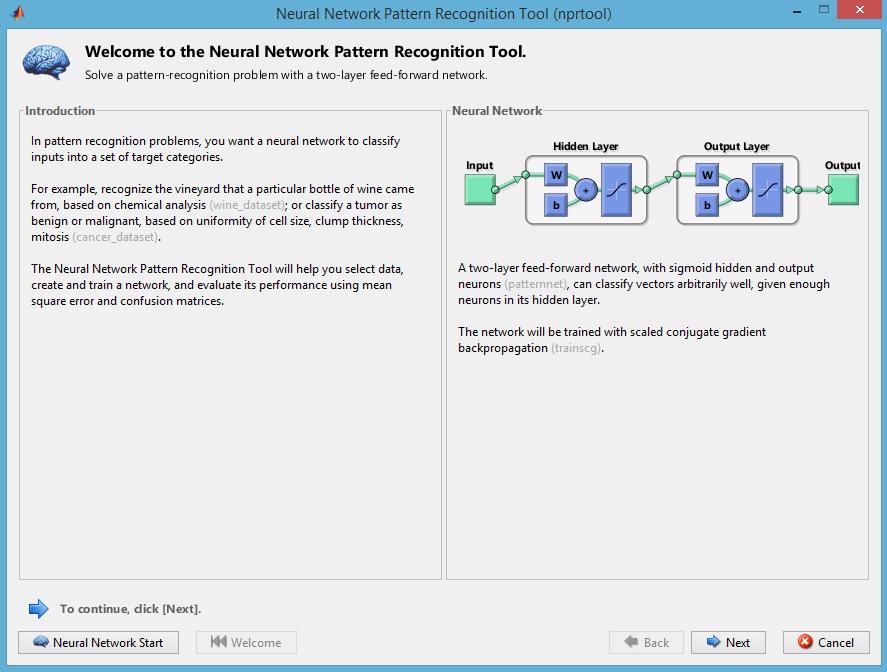Click the plus sum node in the Hidden Layer
This screenshot has height=672, width=887.
pyautogui.click(x=586, y=190)
